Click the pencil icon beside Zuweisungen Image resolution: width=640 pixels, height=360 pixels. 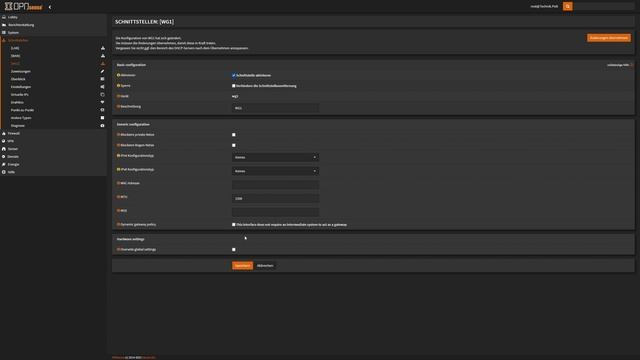[x=102, y=71]
